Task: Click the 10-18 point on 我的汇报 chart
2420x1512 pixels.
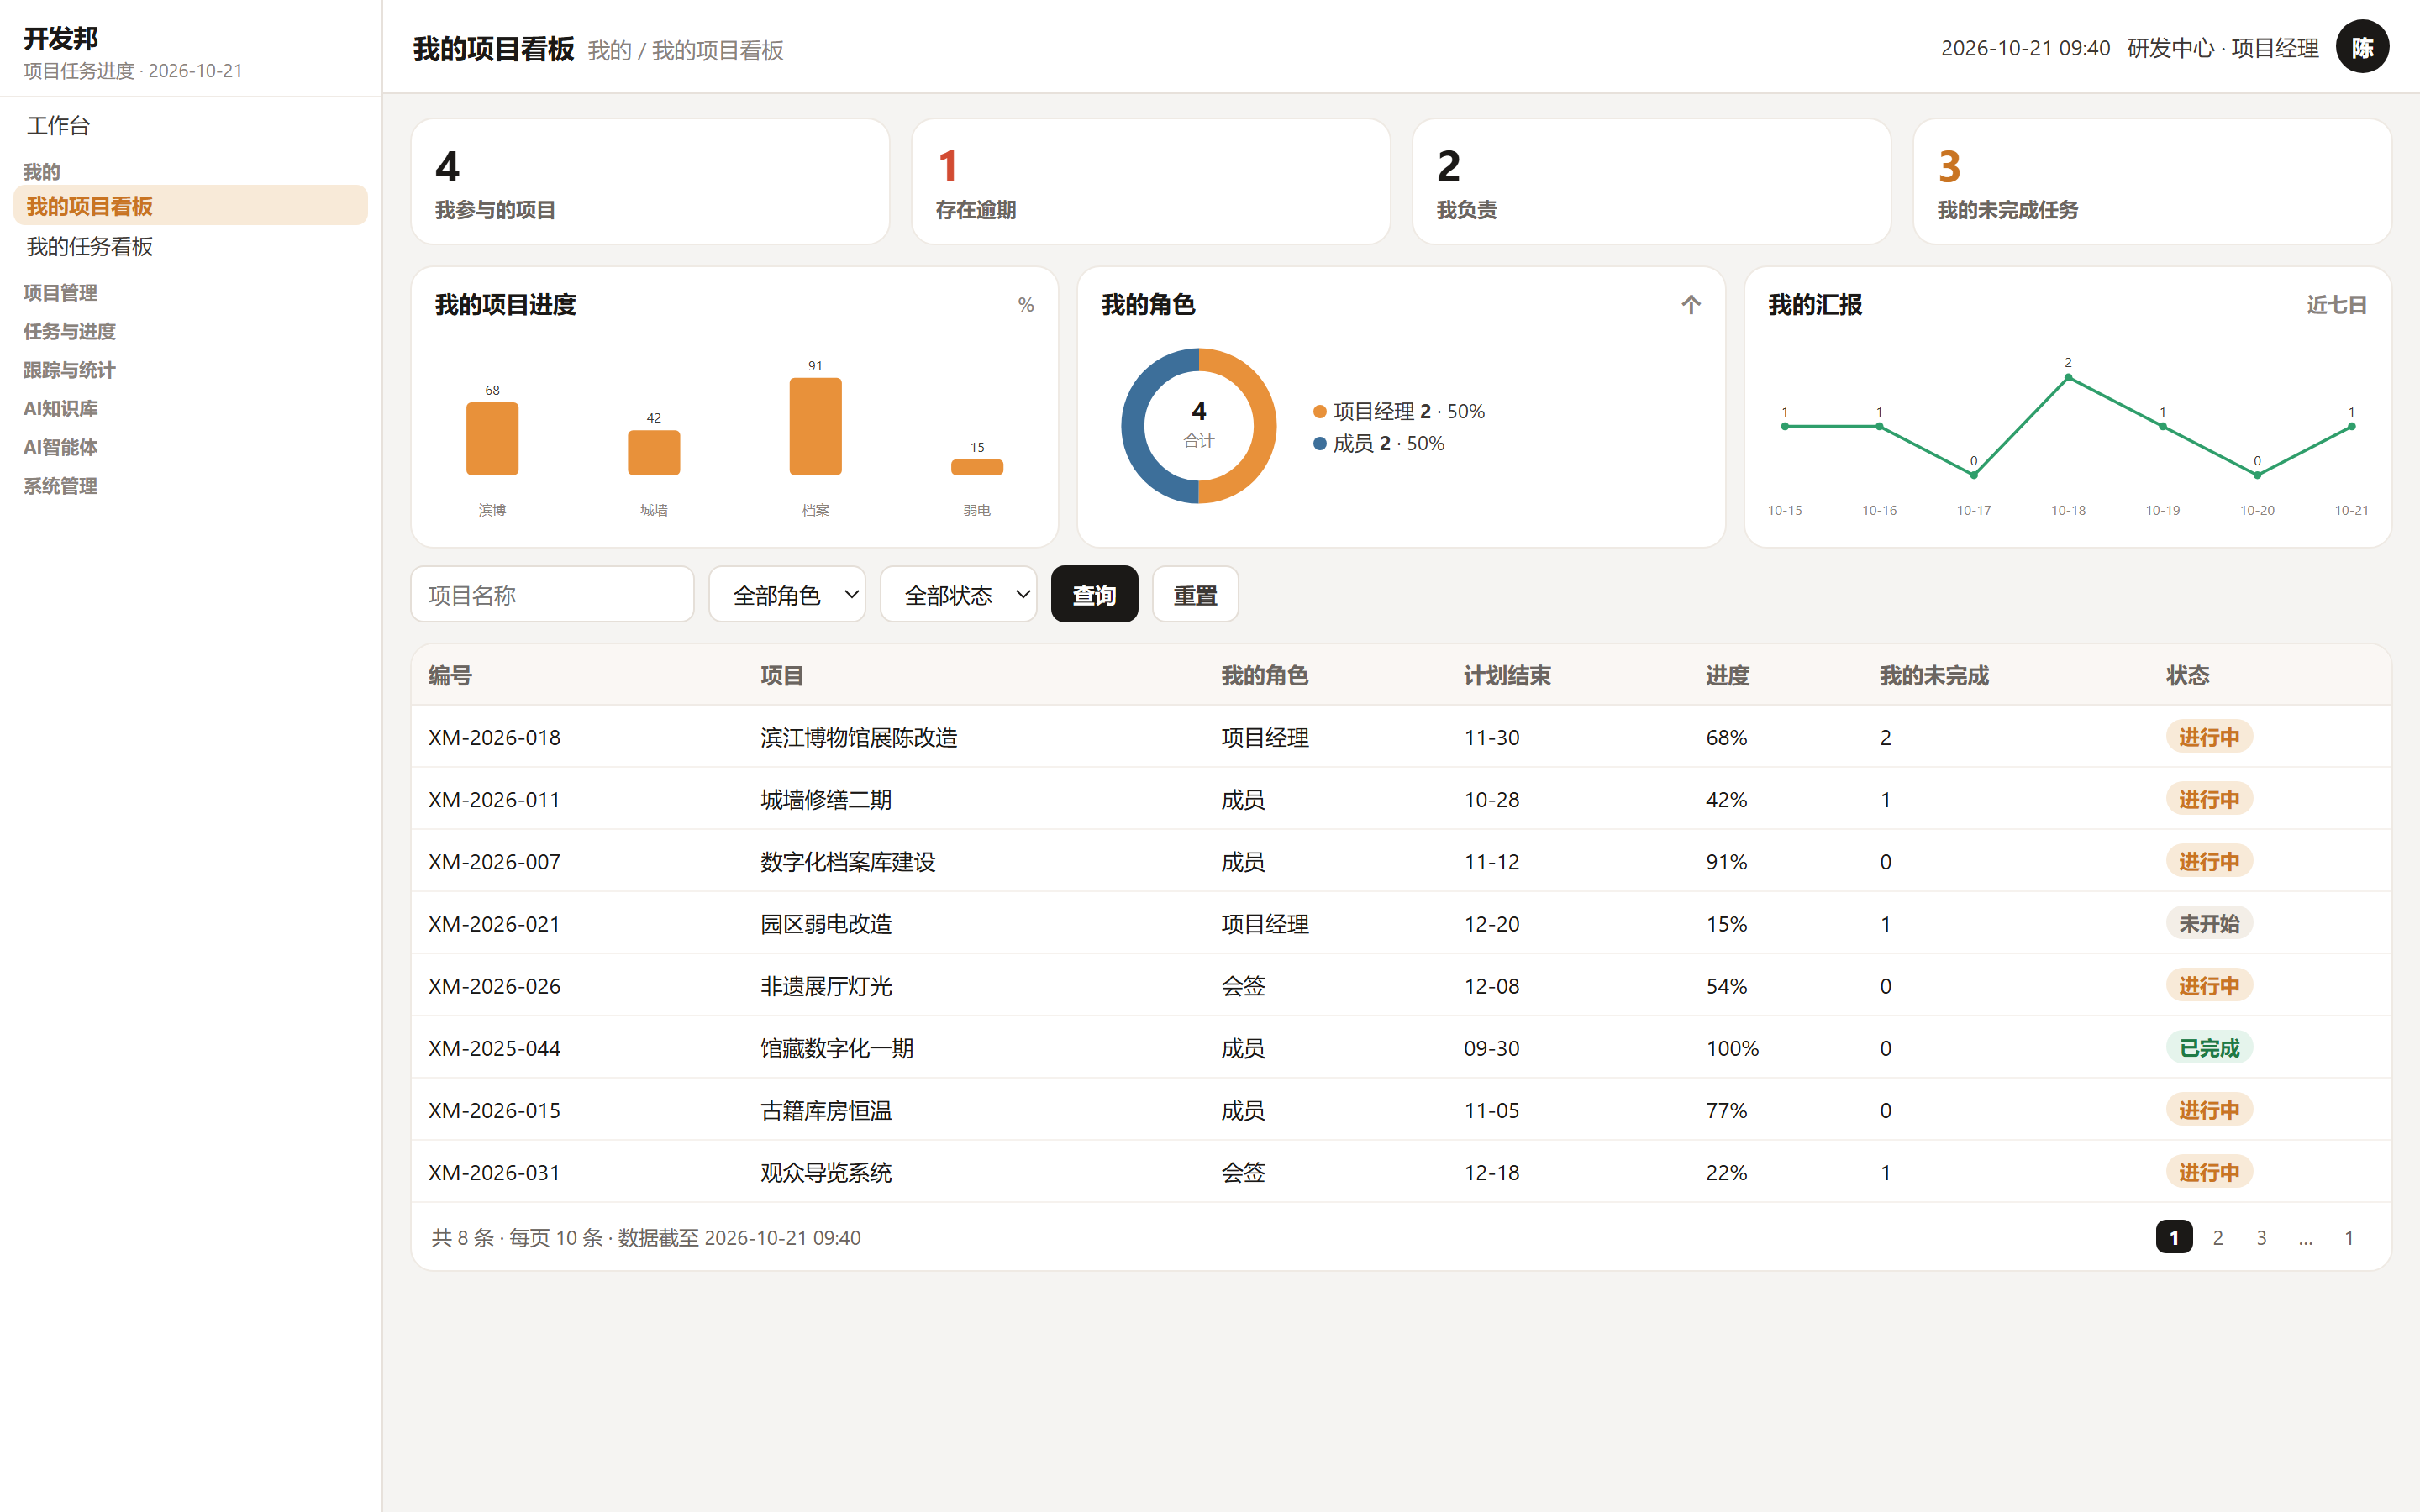Action: coord(2068,378)
